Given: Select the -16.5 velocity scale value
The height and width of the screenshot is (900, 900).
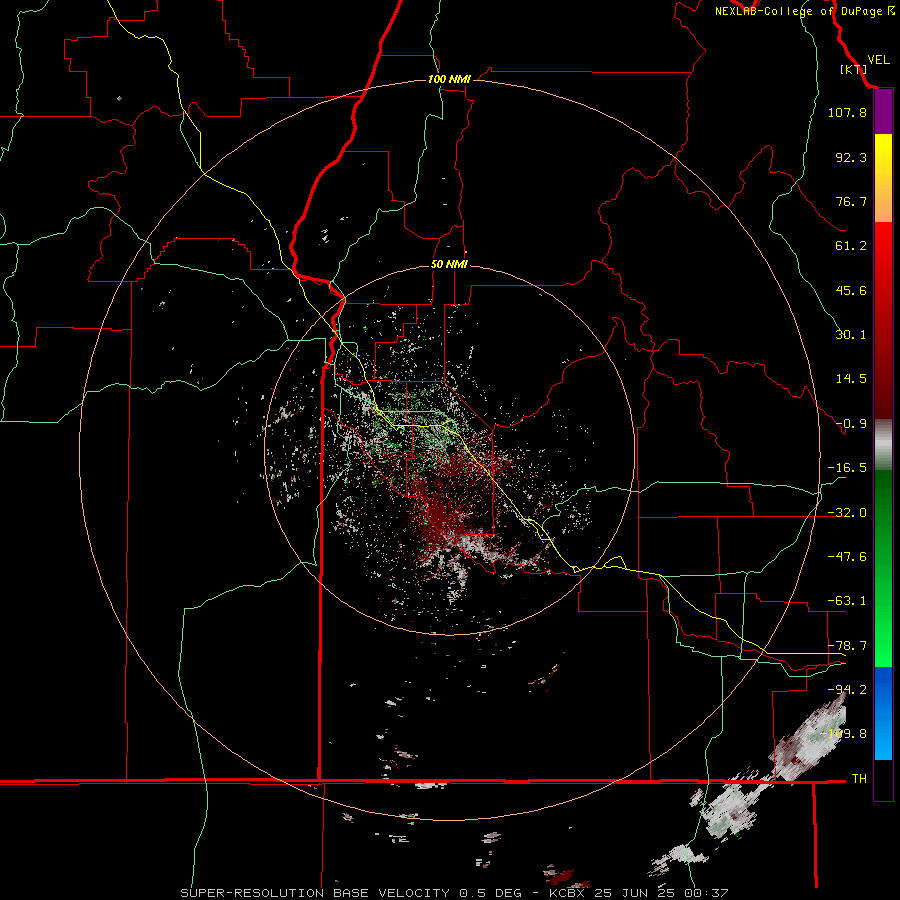Looking at the screenshot, I should point(847,468).
